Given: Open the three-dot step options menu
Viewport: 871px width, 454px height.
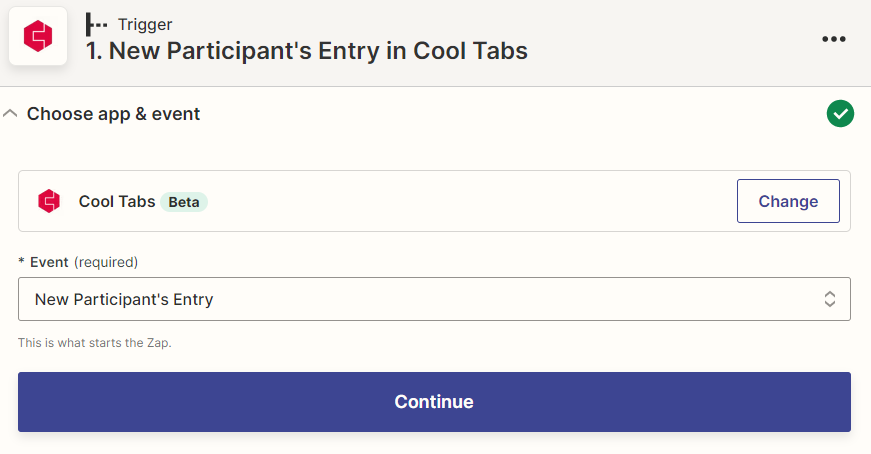Looking at the screenshot, I should pos(834,39).
